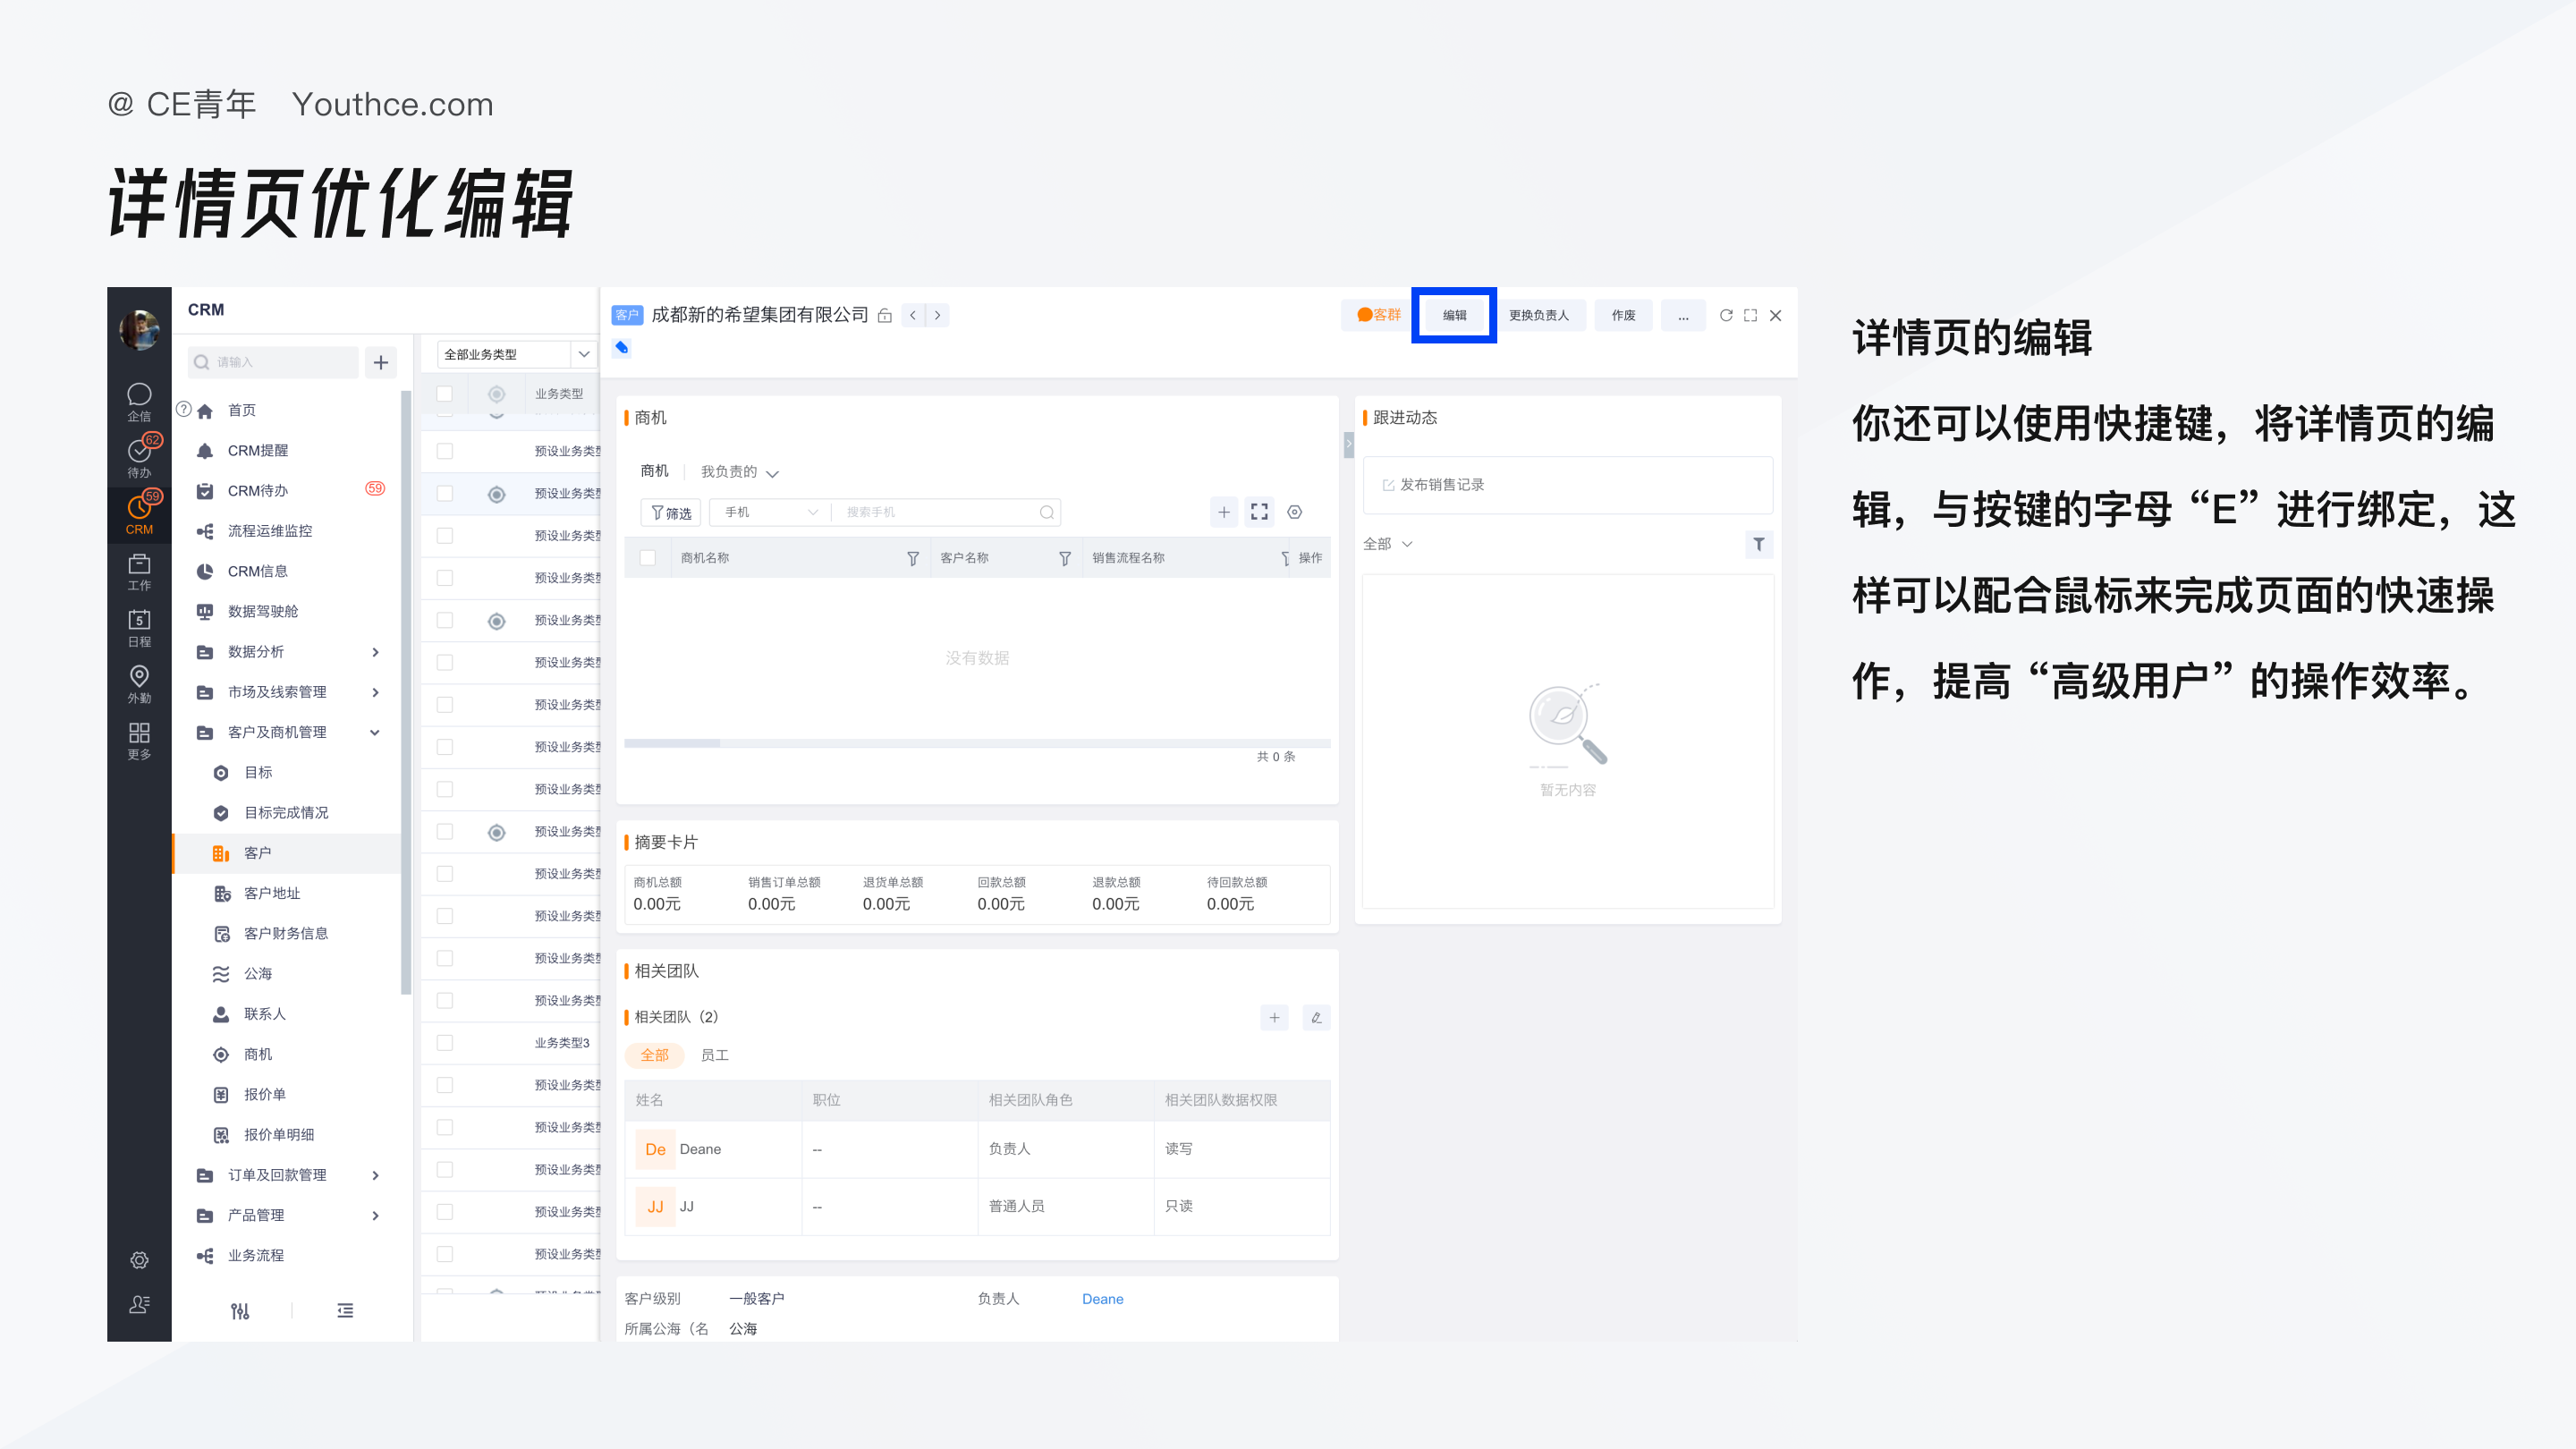Open the 我负责的 filter dropdown
2576x1449 pixels.
tap(739, 472)
